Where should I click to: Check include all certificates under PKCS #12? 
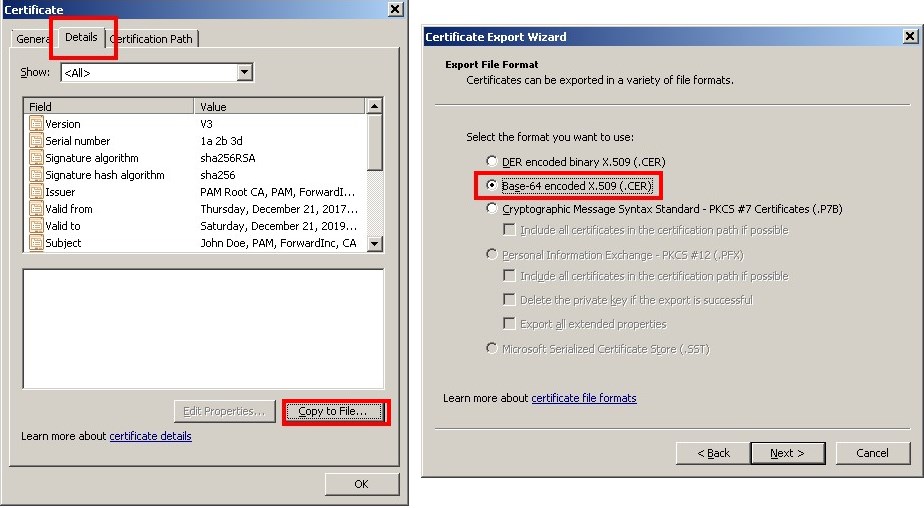click(x=509, y=275)
